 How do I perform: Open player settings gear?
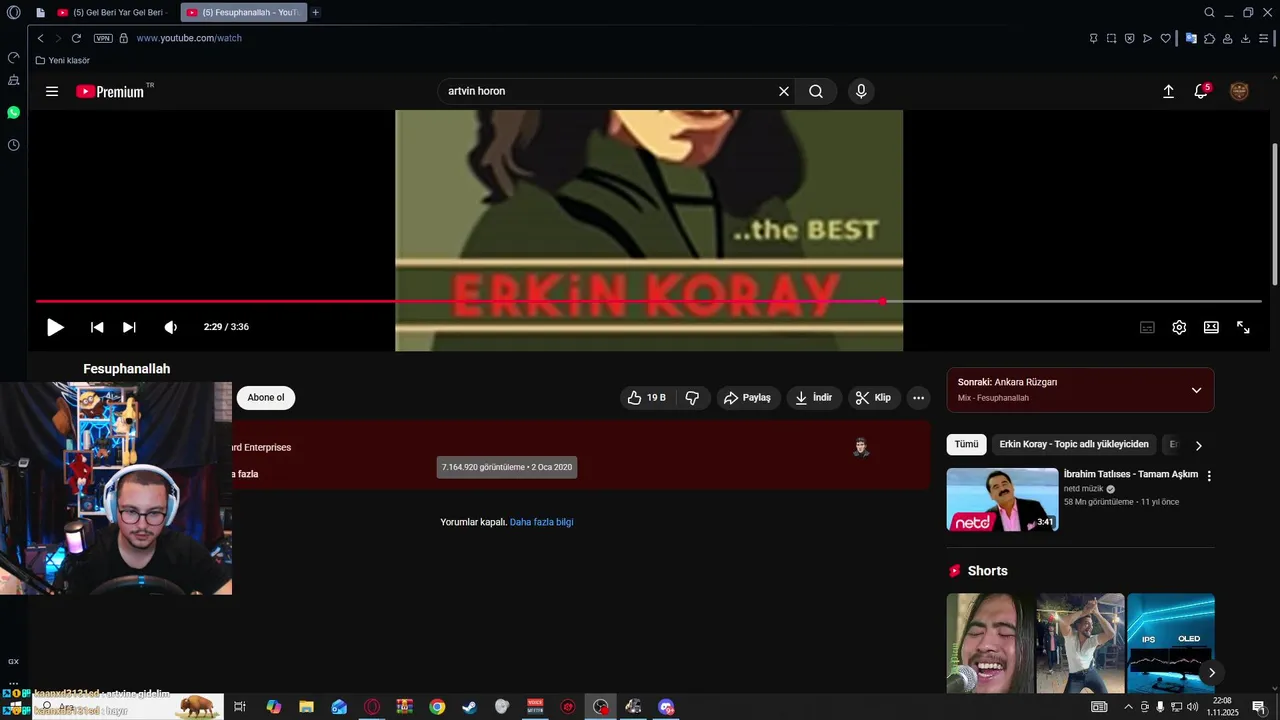click(1179, 327)
